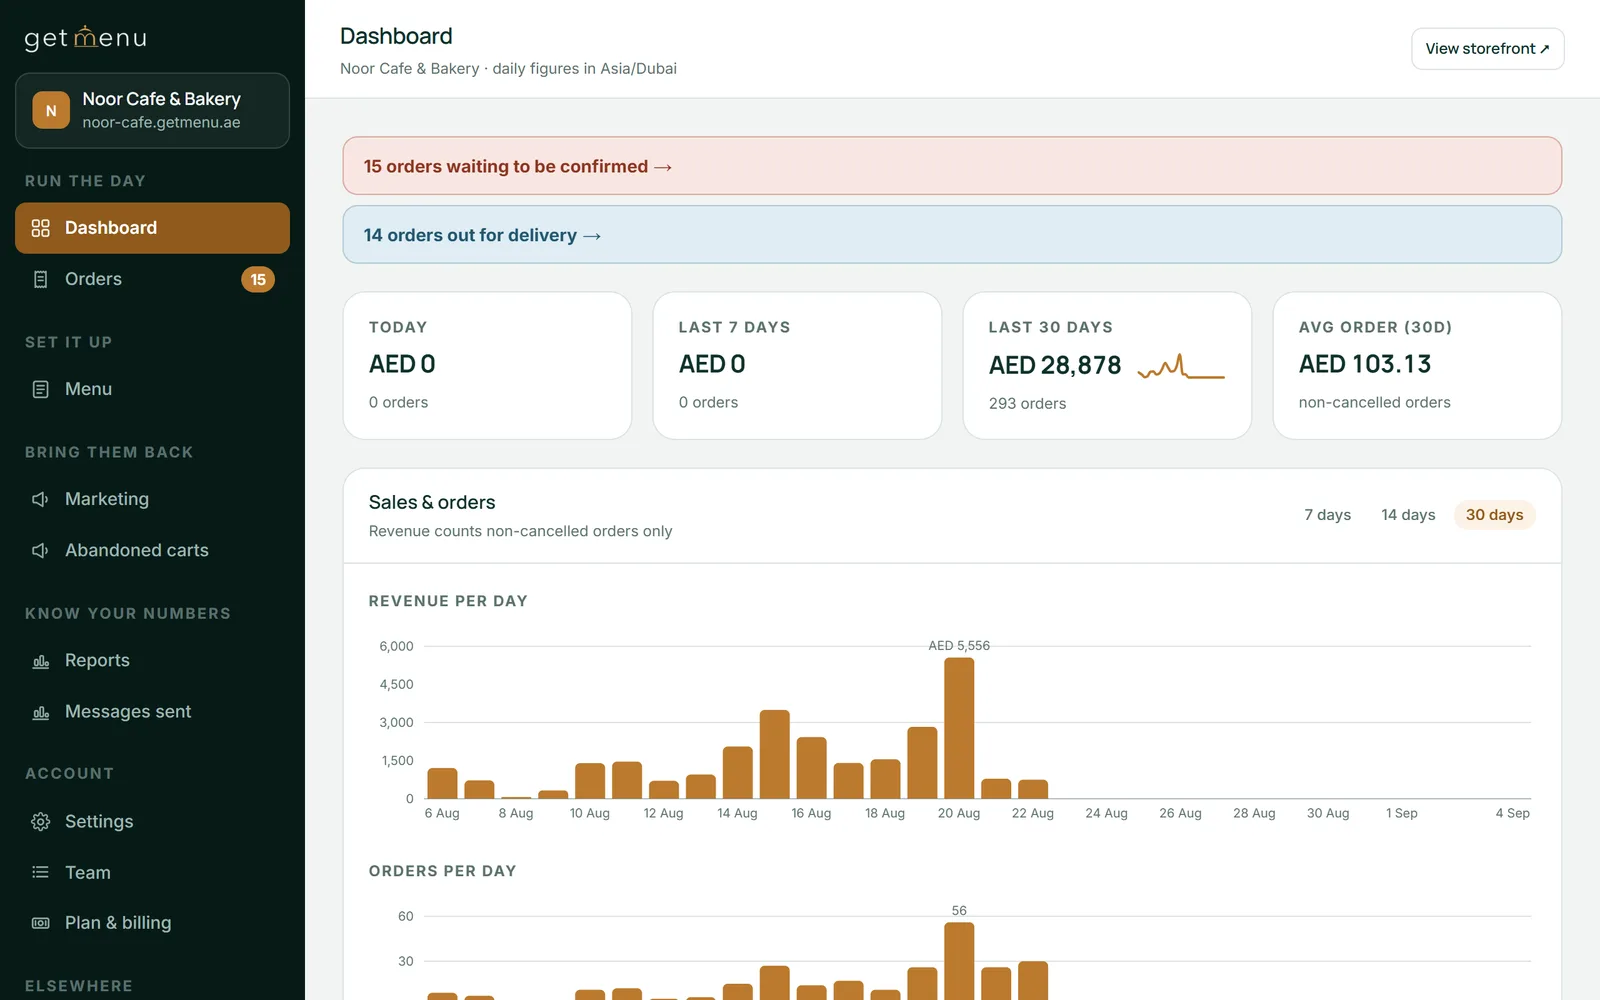Screen dimensions: 1600x1000
Task: Click the 'Sales & orders' heading
Action: click(432, 502)
